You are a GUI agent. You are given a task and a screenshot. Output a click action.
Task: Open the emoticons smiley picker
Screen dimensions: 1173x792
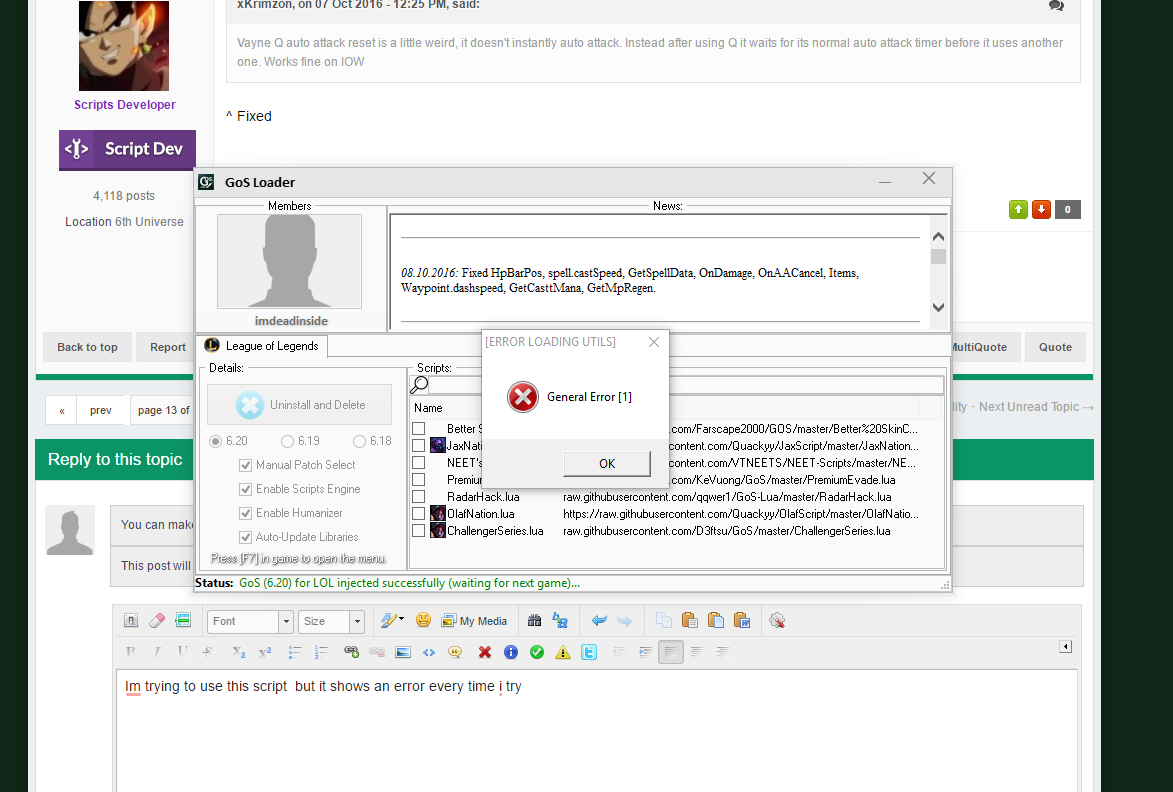pos(423,620)
